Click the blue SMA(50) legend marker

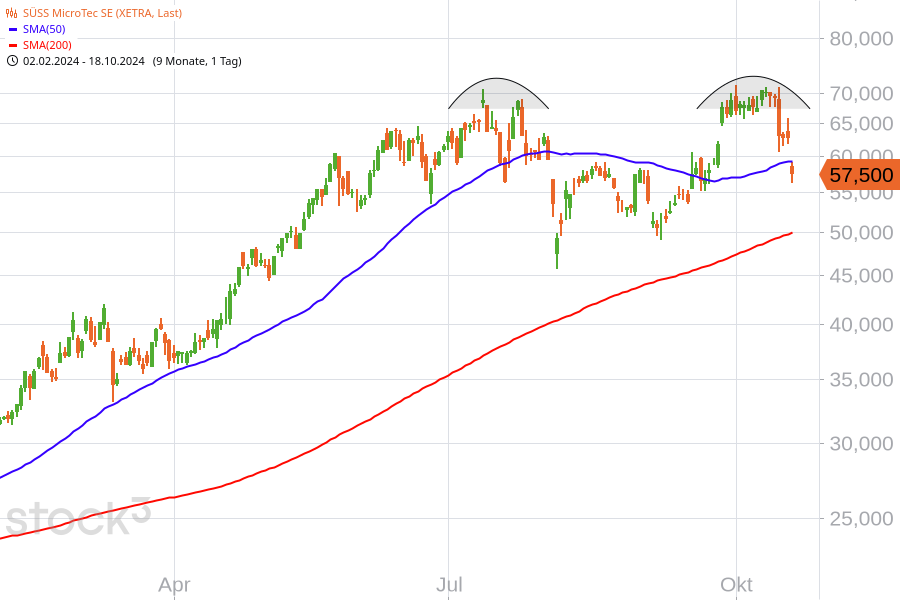point(11,29)
